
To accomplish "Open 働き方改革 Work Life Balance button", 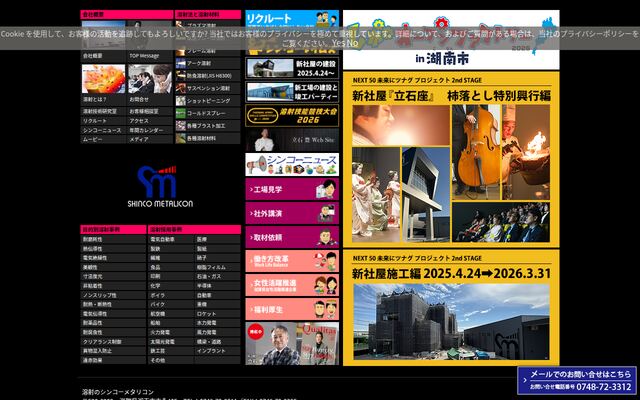I will coord(292,261).
